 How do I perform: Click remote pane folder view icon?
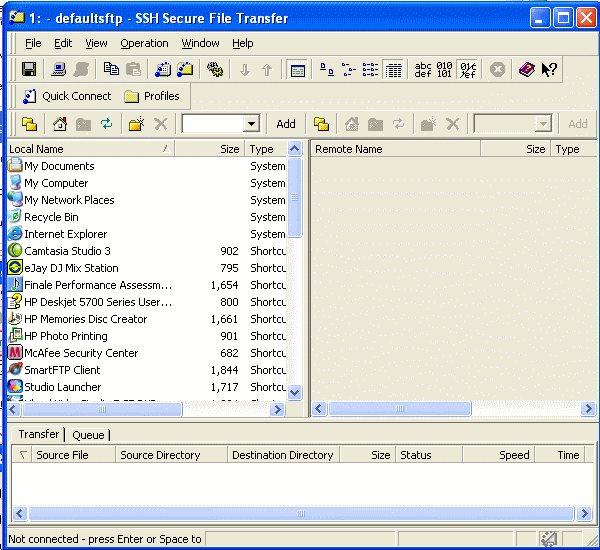[321, 124]
